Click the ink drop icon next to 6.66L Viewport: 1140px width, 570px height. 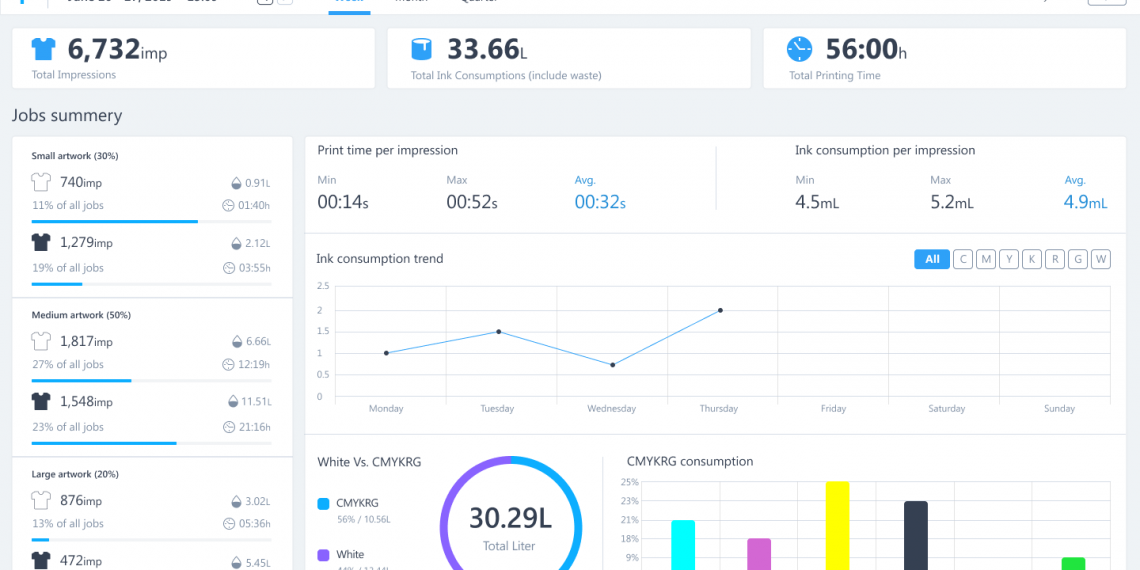point(235,342)
